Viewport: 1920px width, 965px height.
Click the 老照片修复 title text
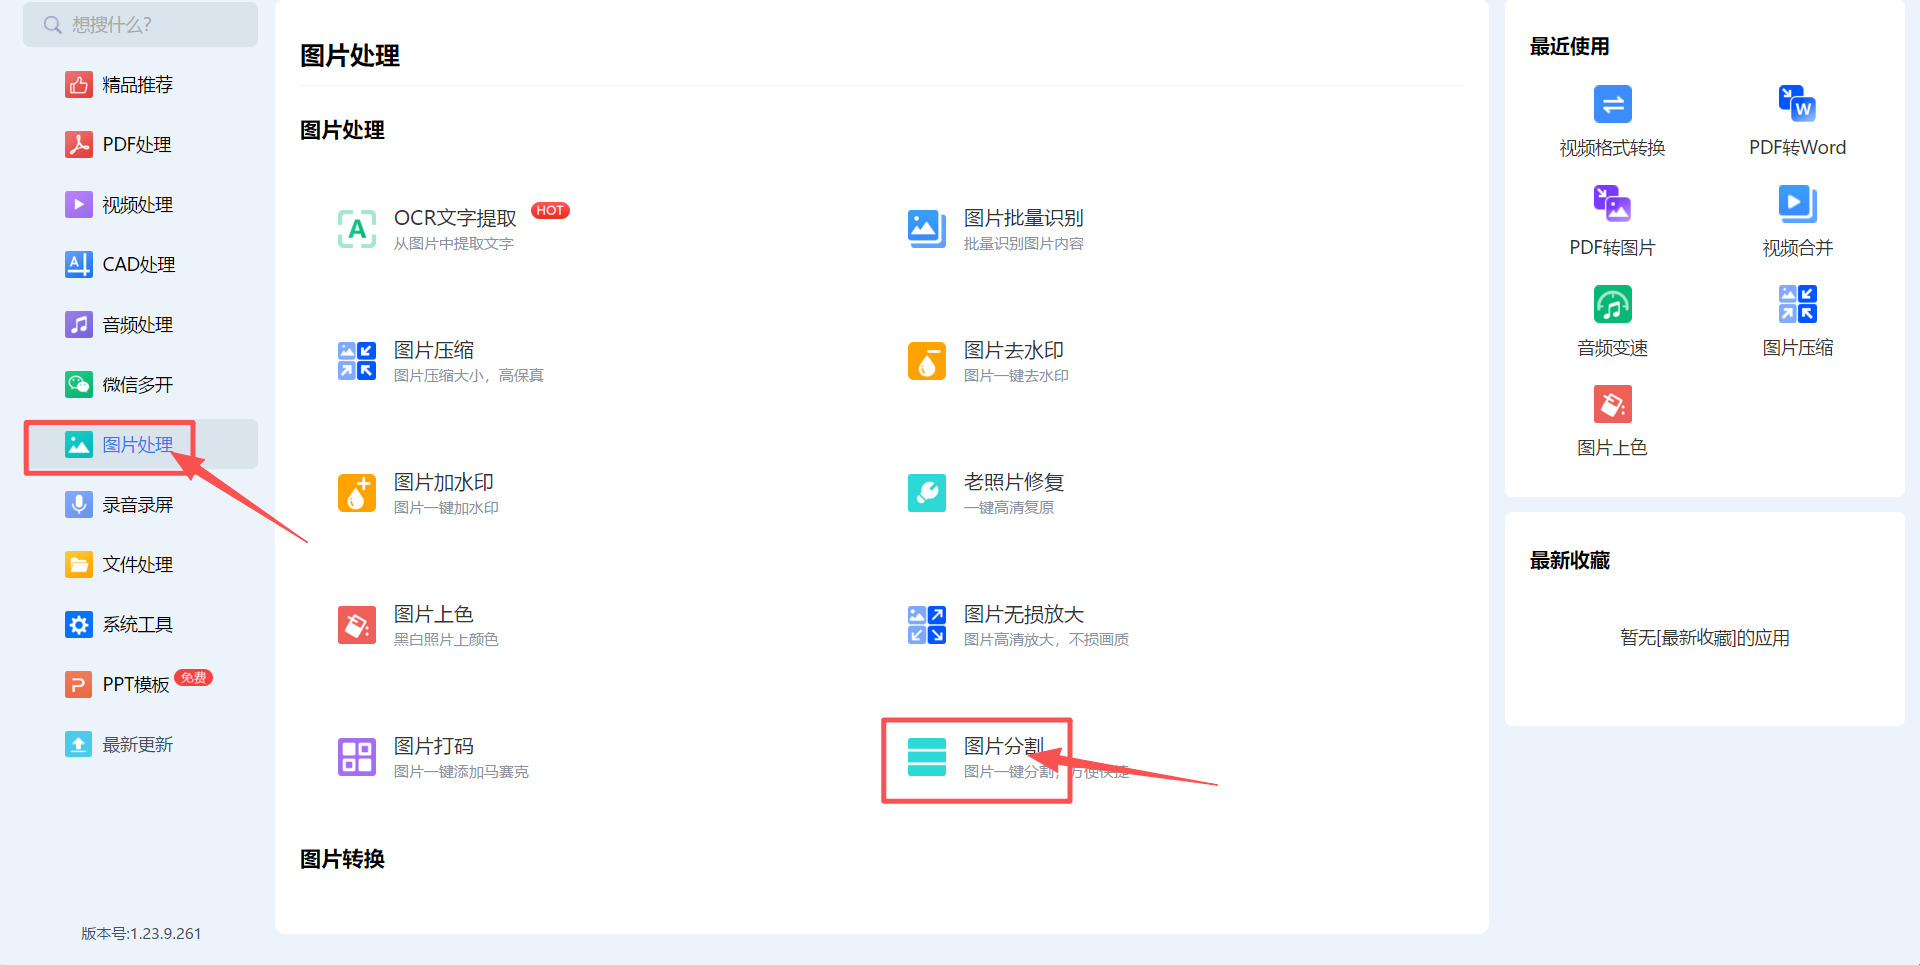[1013, 482]
